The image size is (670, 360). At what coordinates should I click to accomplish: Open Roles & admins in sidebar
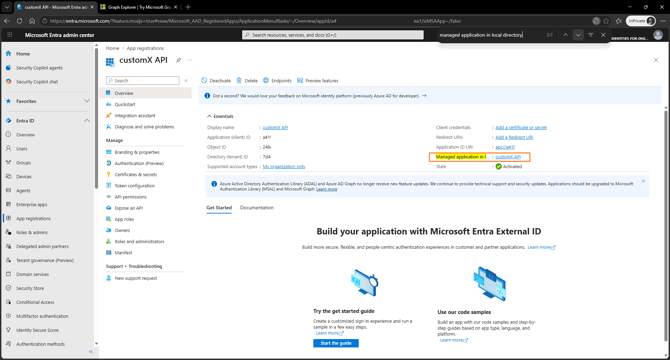tap(32, 232)
